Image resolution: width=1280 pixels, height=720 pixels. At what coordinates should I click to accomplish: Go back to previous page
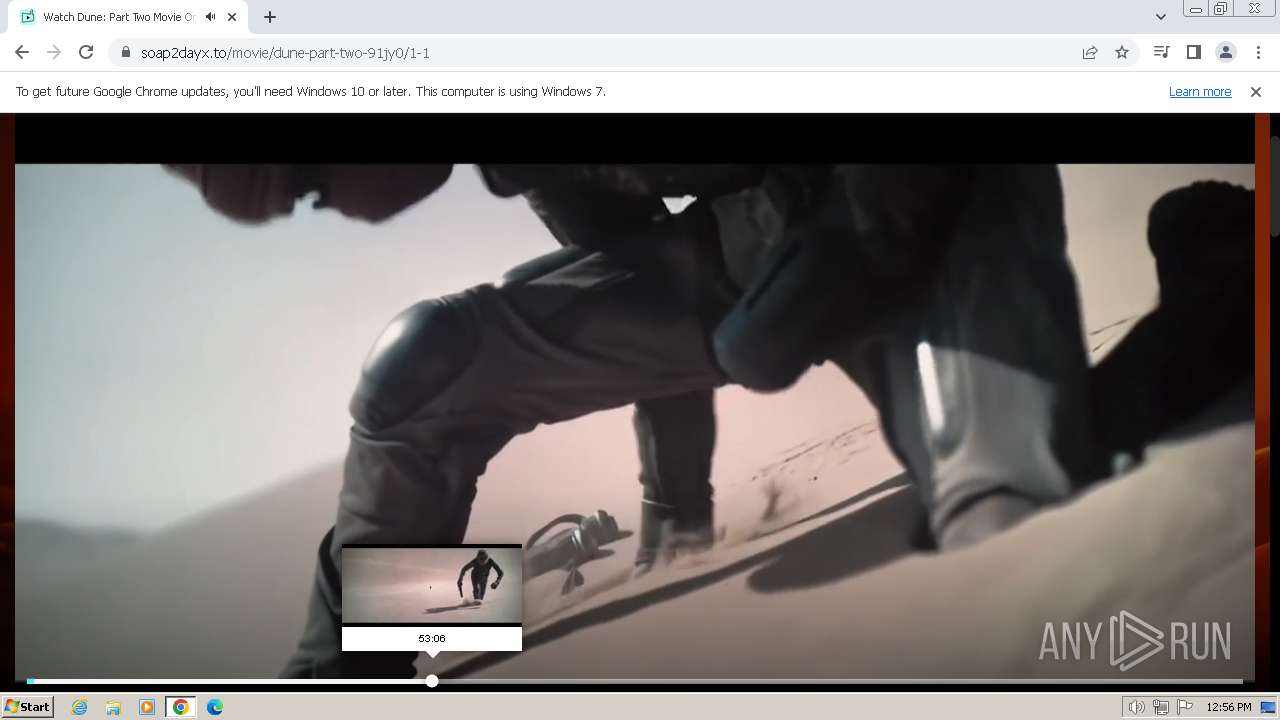pyautogui.click(x=22, y=52)
